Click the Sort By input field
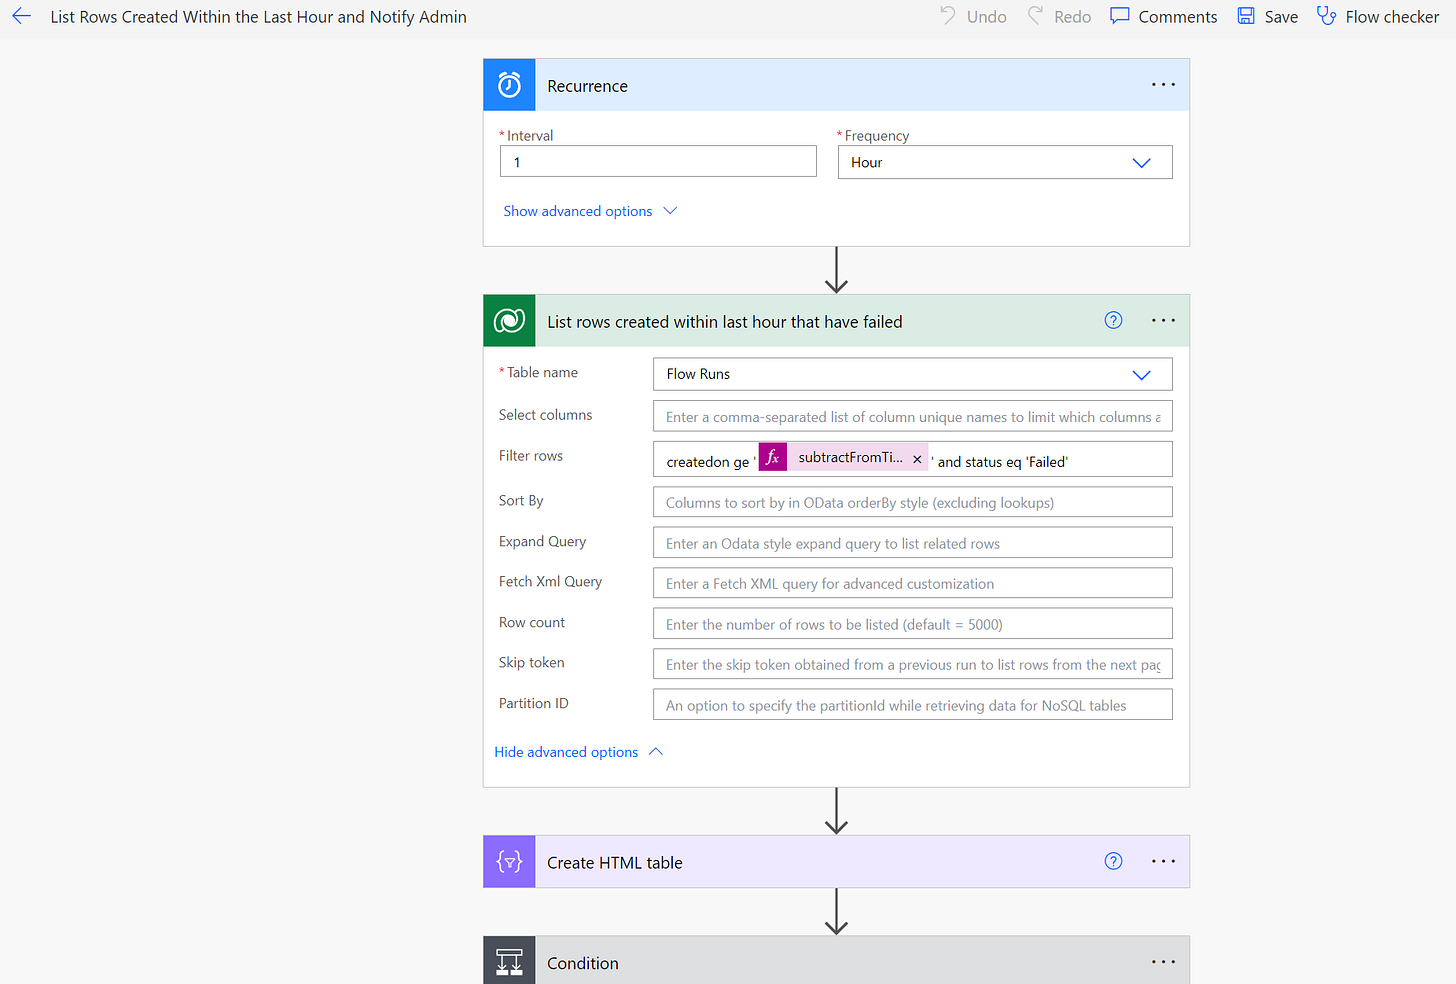This screenshot has width=1456, height=984. coord(912,502)
